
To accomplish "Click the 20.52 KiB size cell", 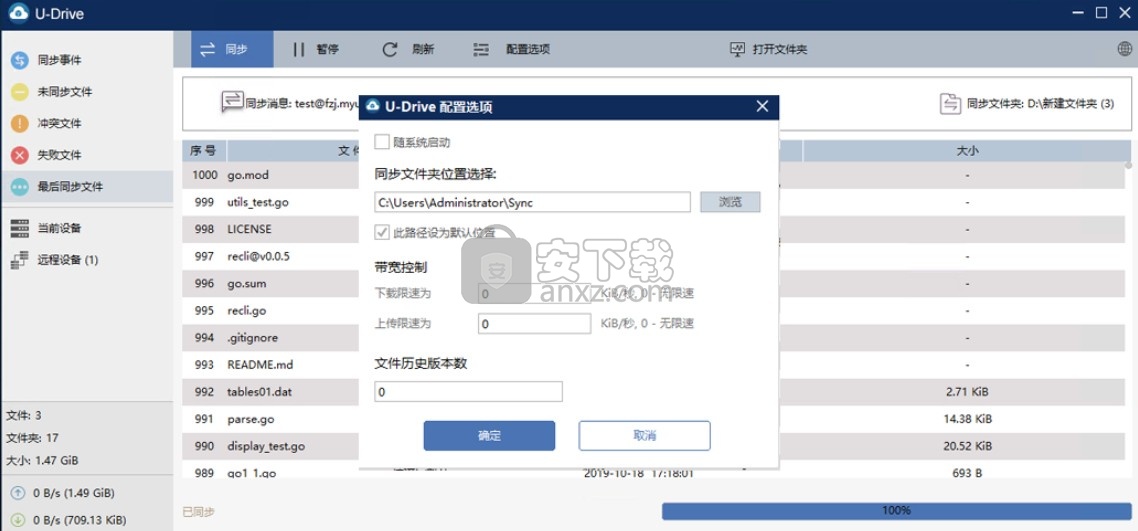I will pyautogui.click(x=967, y=447).
